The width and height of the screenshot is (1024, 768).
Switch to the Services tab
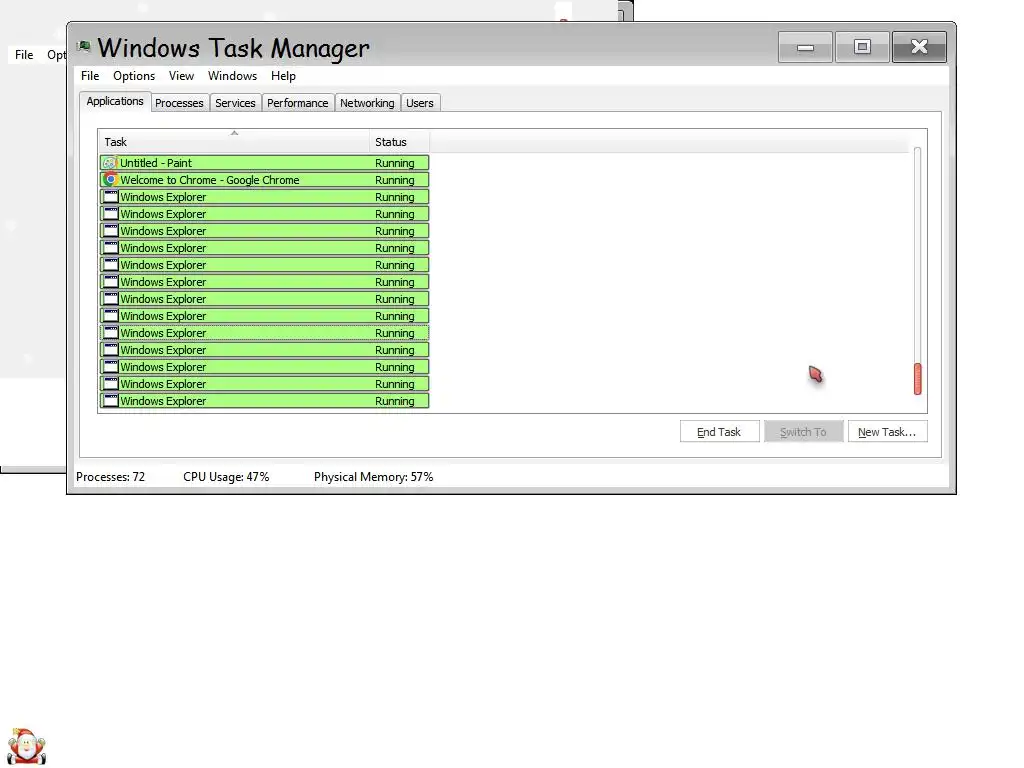(x=235, y=103)
